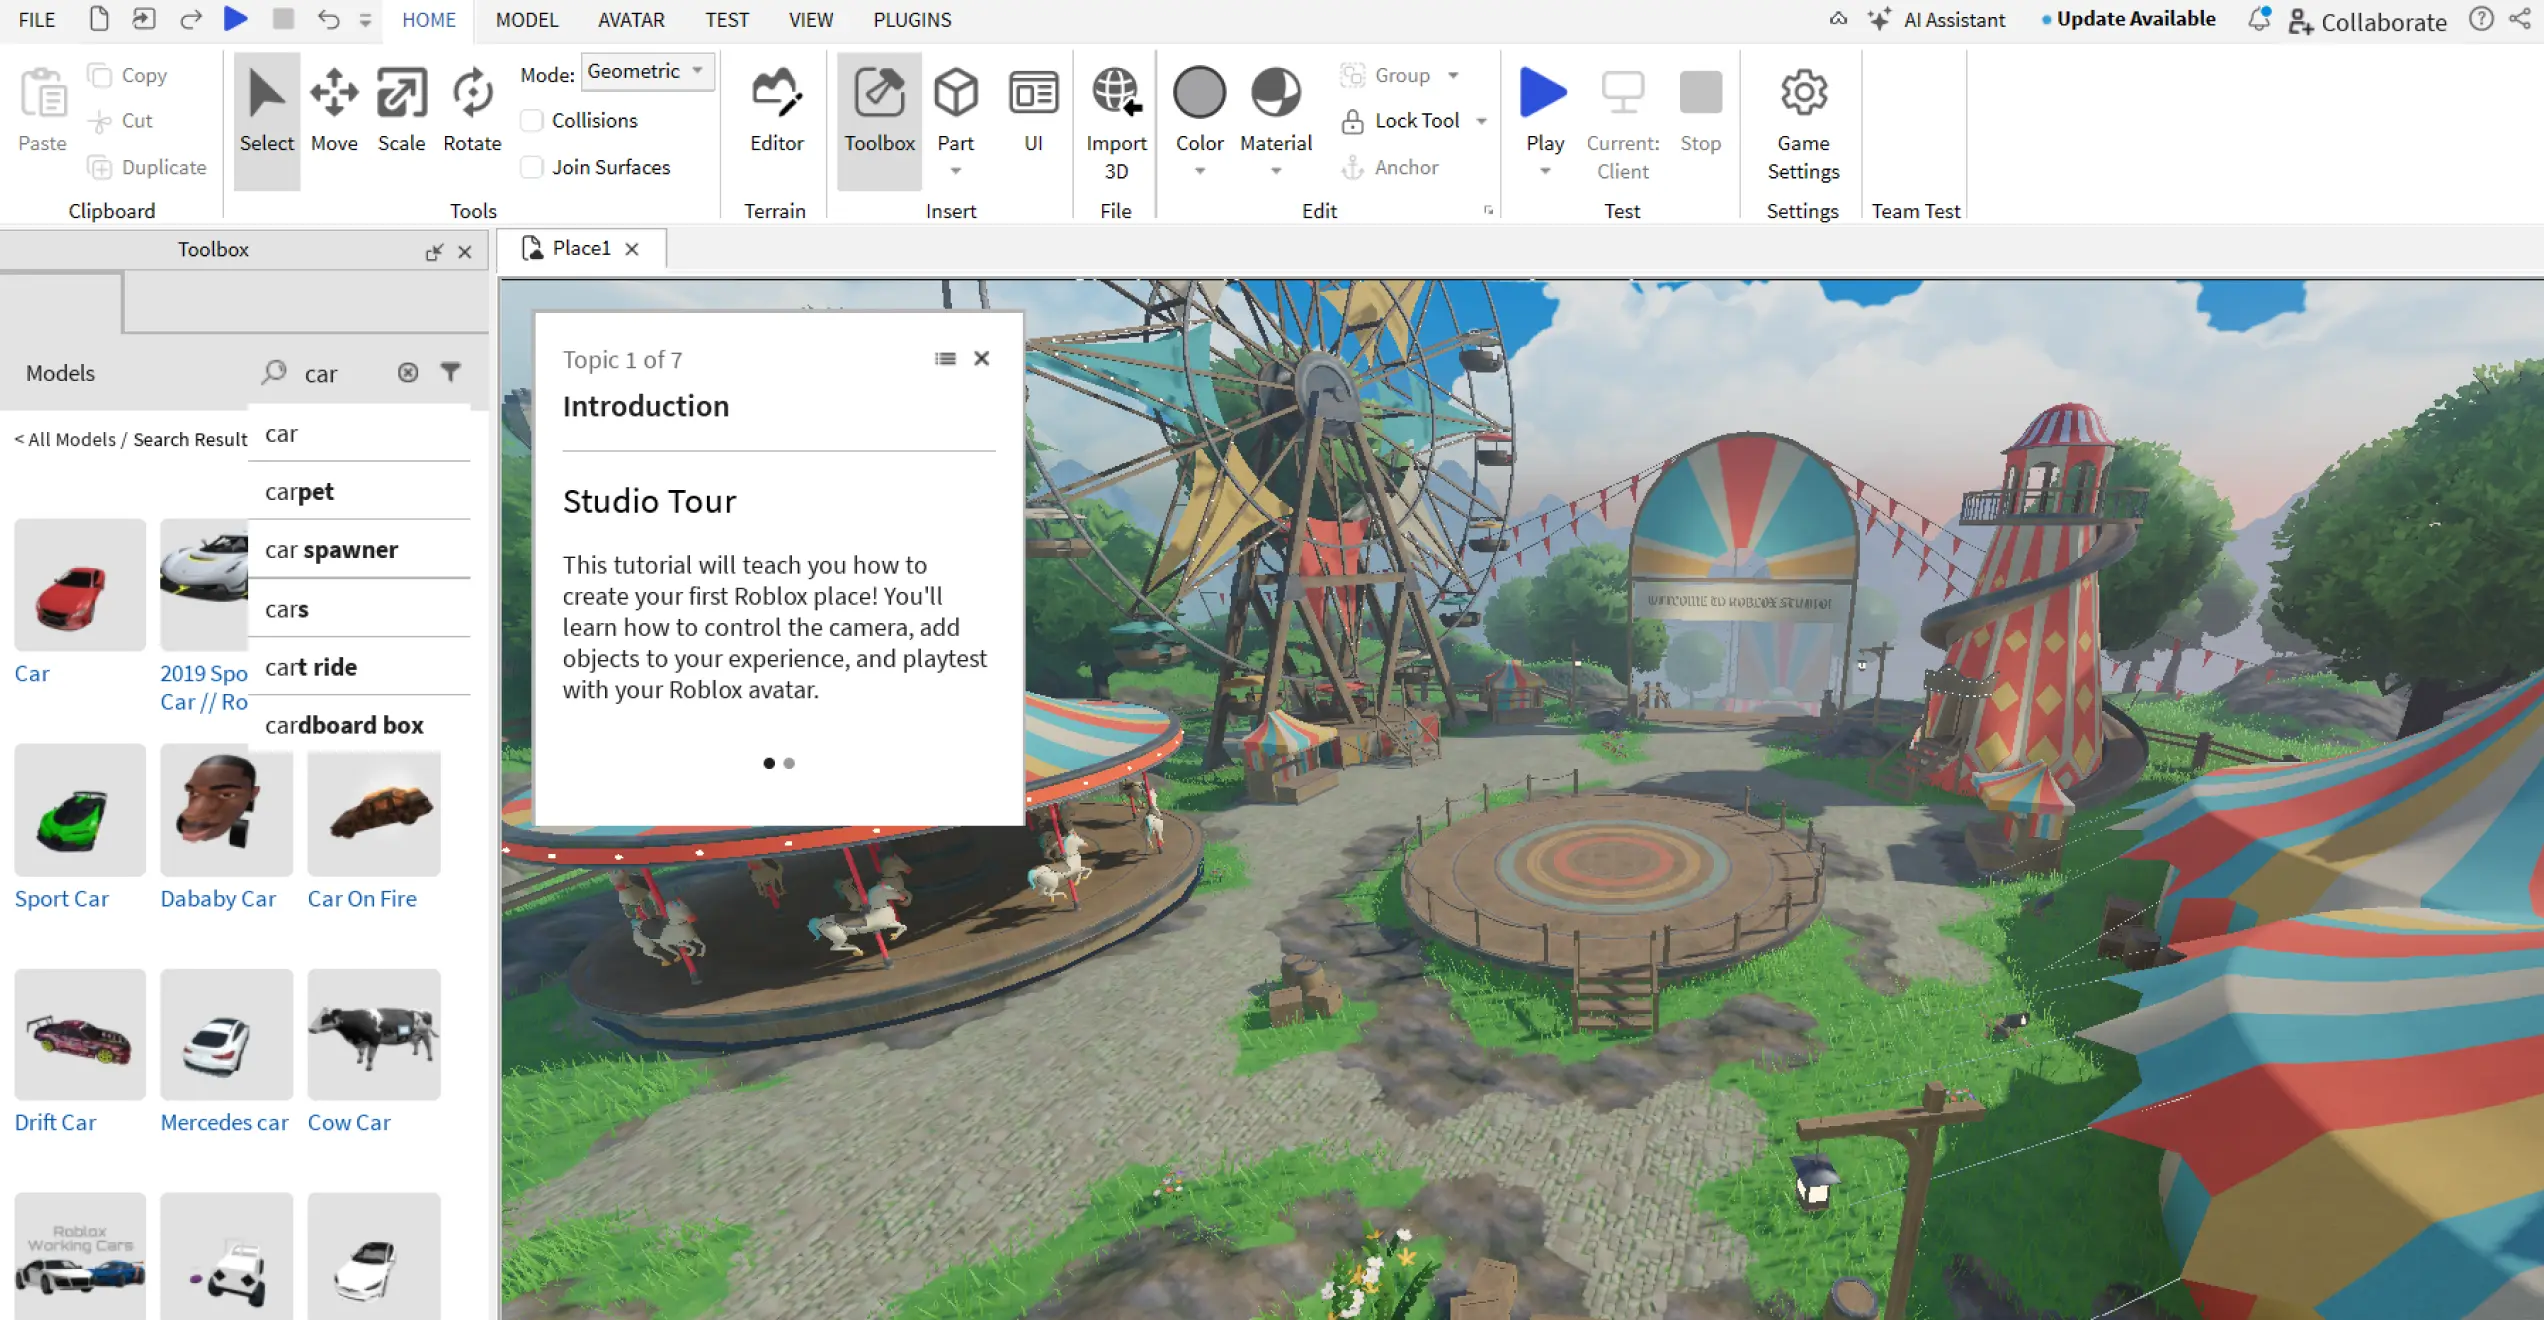Open the PLUGINS ribbon tab
2544x1320 pixels.
click(x=912, y=20)
